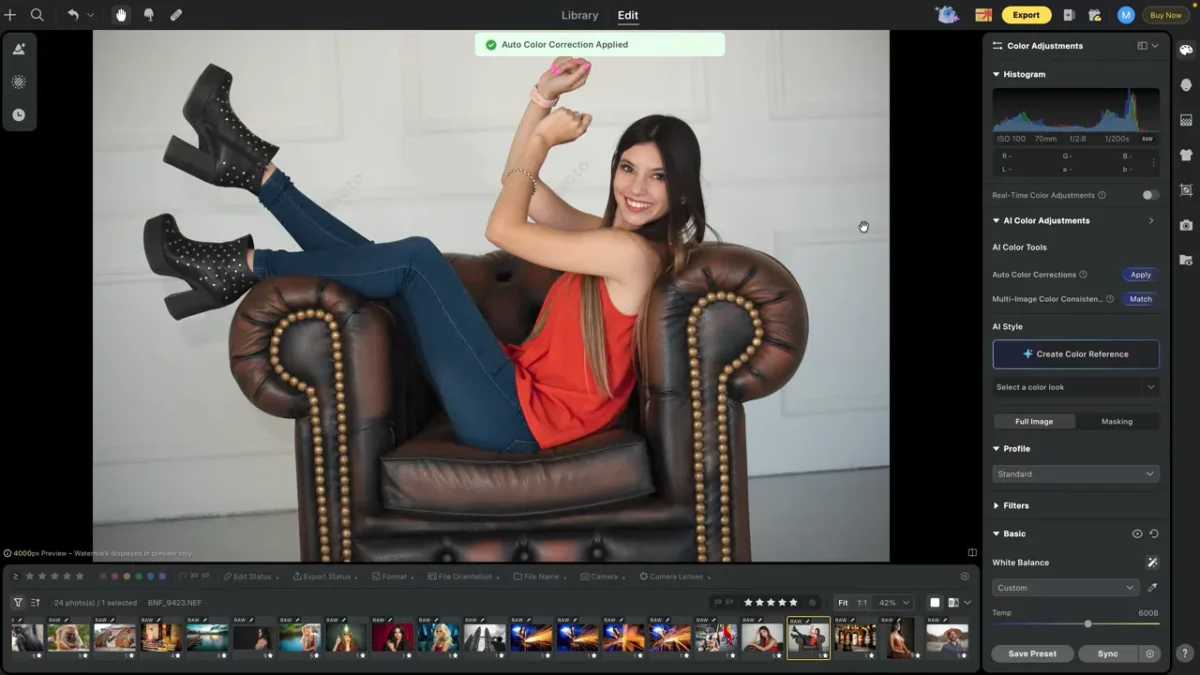Open the M user account avatar
This screenshot has width=1200, height=675.
coord(1126,15)
